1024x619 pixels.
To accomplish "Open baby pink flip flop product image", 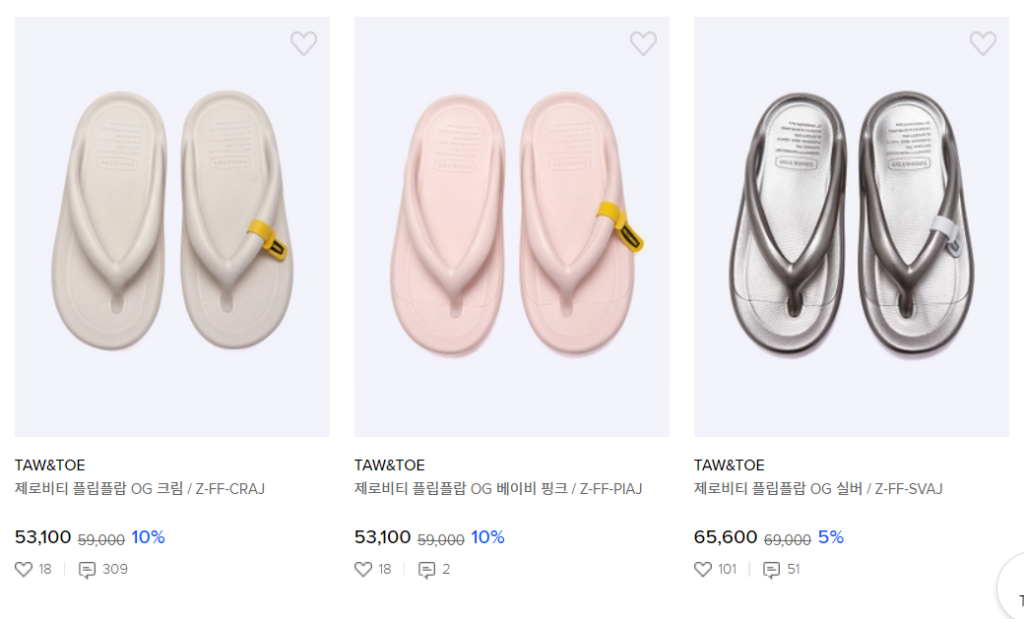I will tap(511, 226).
